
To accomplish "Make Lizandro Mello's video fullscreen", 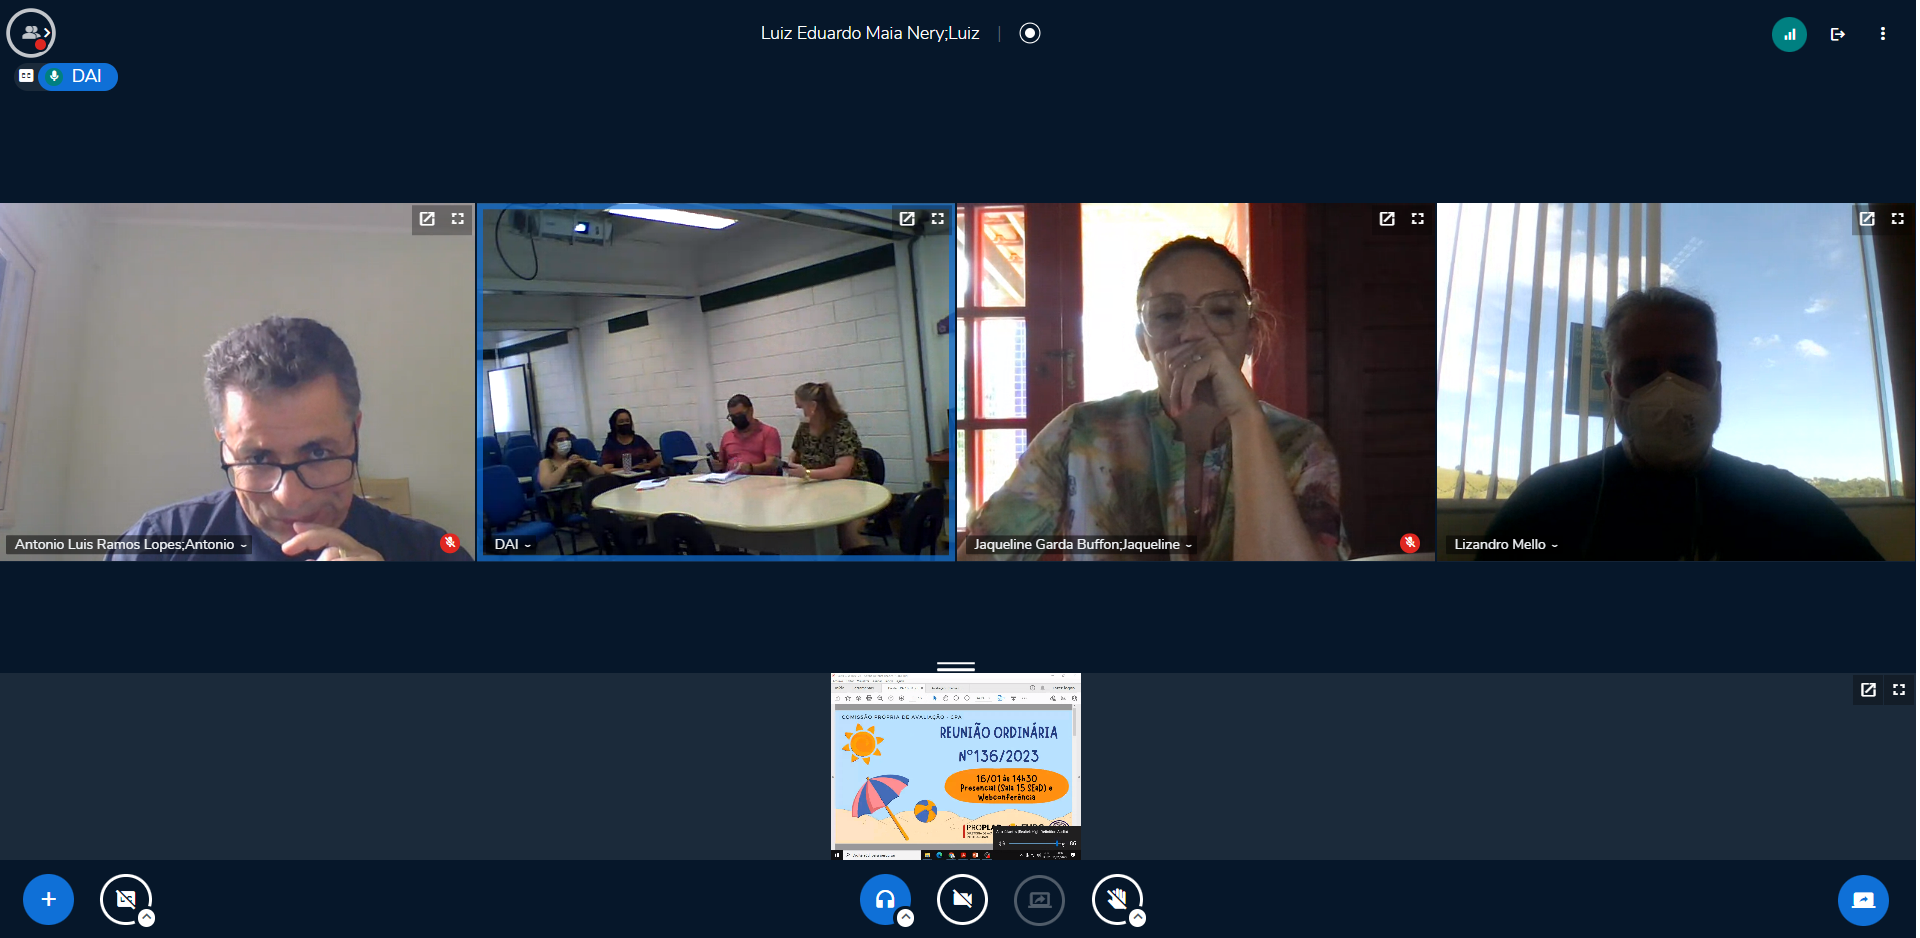I will 1897,219.
